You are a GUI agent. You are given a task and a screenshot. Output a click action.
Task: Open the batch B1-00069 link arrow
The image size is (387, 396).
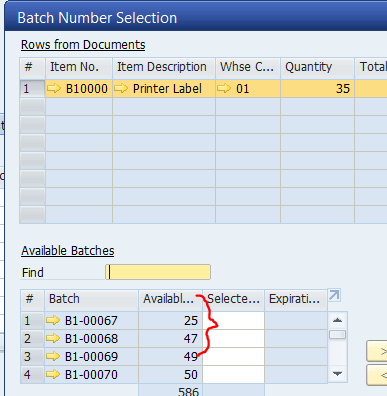click(53, 356)
